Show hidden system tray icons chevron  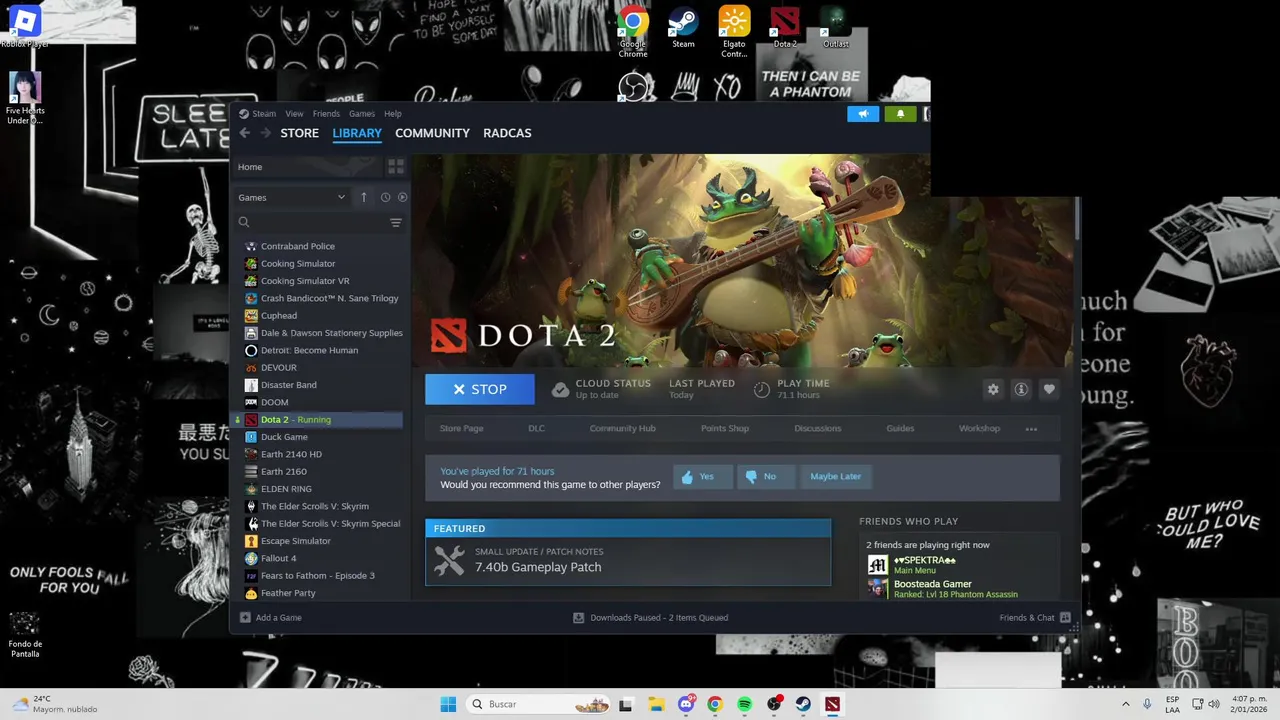(x=1126, y=704)
